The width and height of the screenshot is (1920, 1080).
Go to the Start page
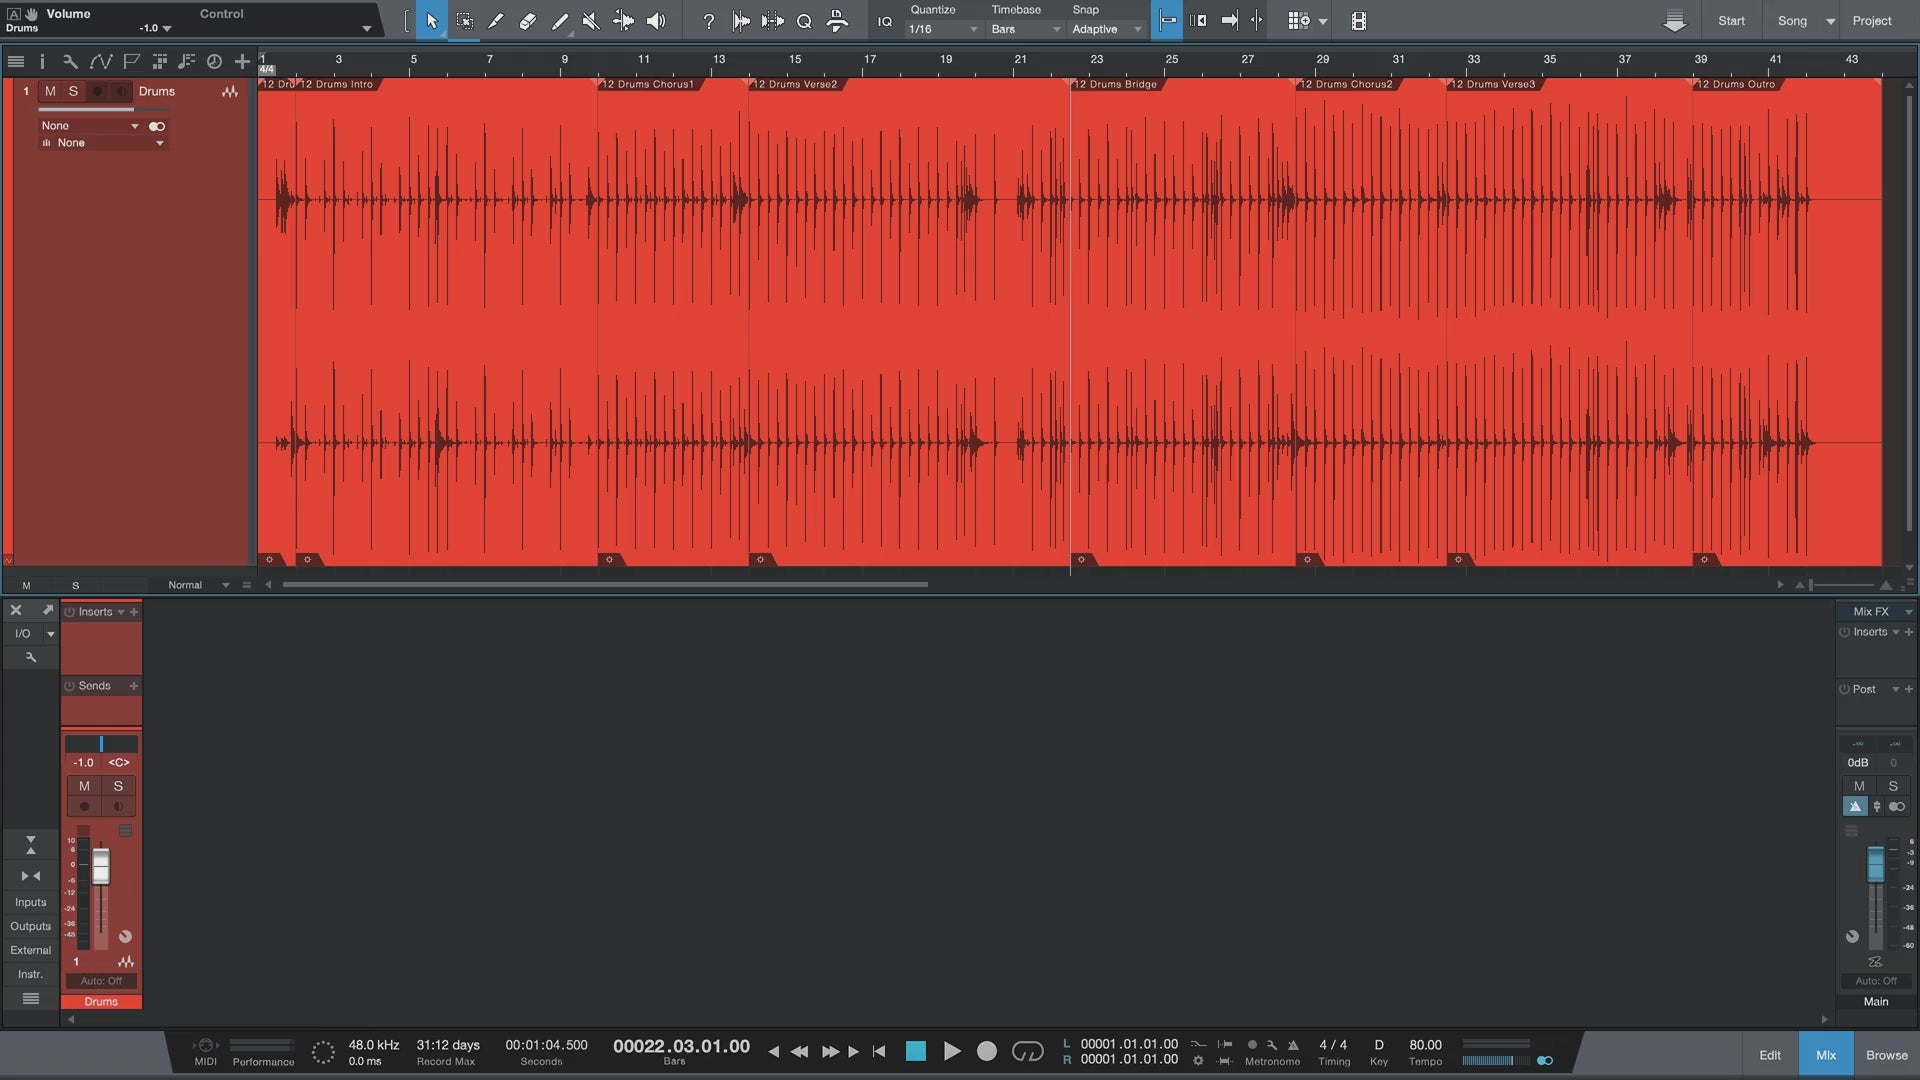(1731, 21)
